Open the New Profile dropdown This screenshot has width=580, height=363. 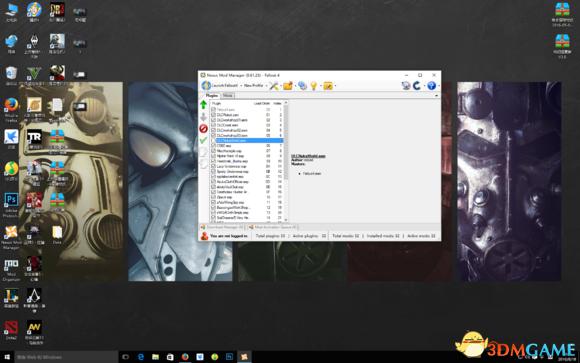pos(255,85)
